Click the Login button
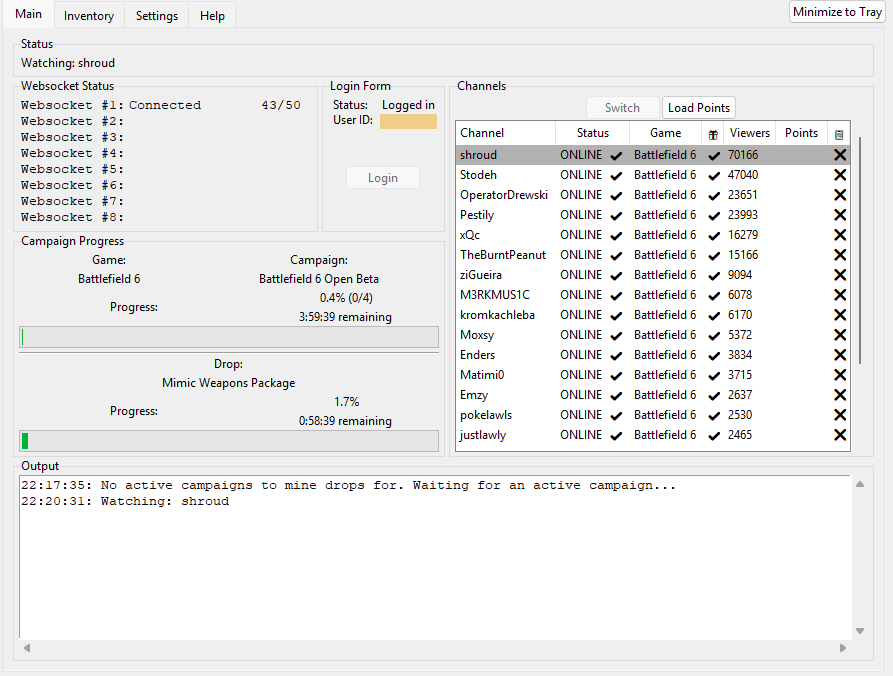Viewport: 893px width, 676px height. [x=383, y=178]
